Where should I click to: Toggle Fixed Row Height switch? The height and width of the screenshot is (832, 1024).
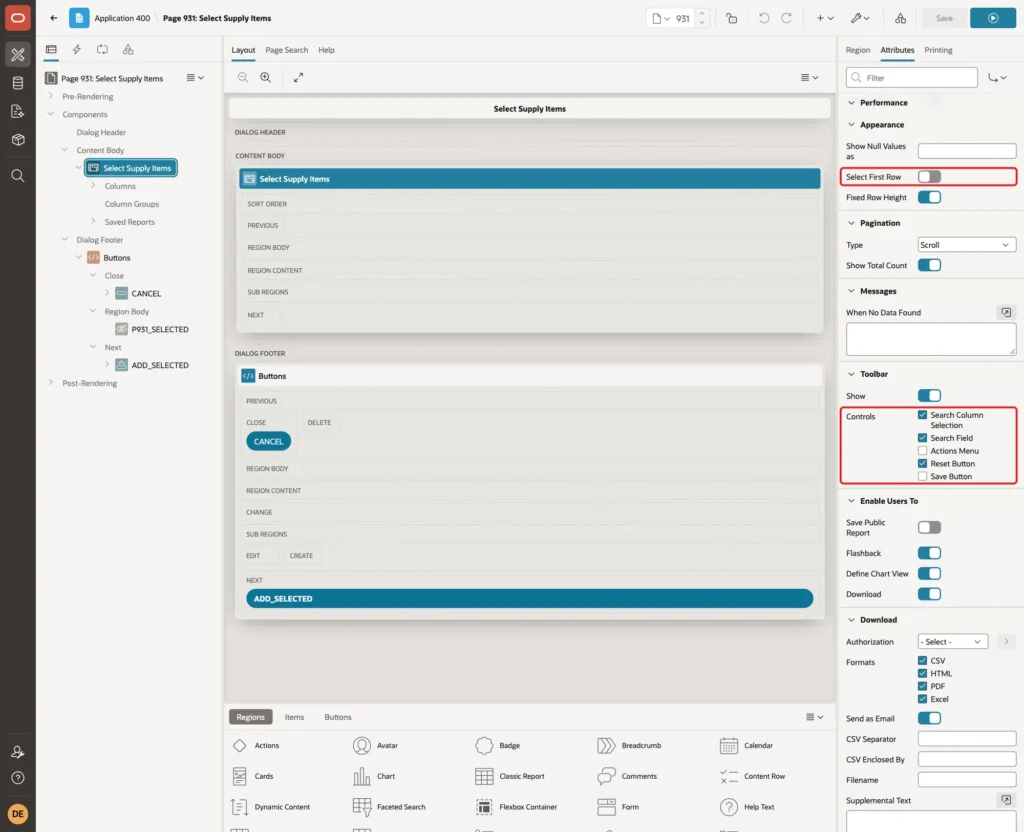coord(929,197)
